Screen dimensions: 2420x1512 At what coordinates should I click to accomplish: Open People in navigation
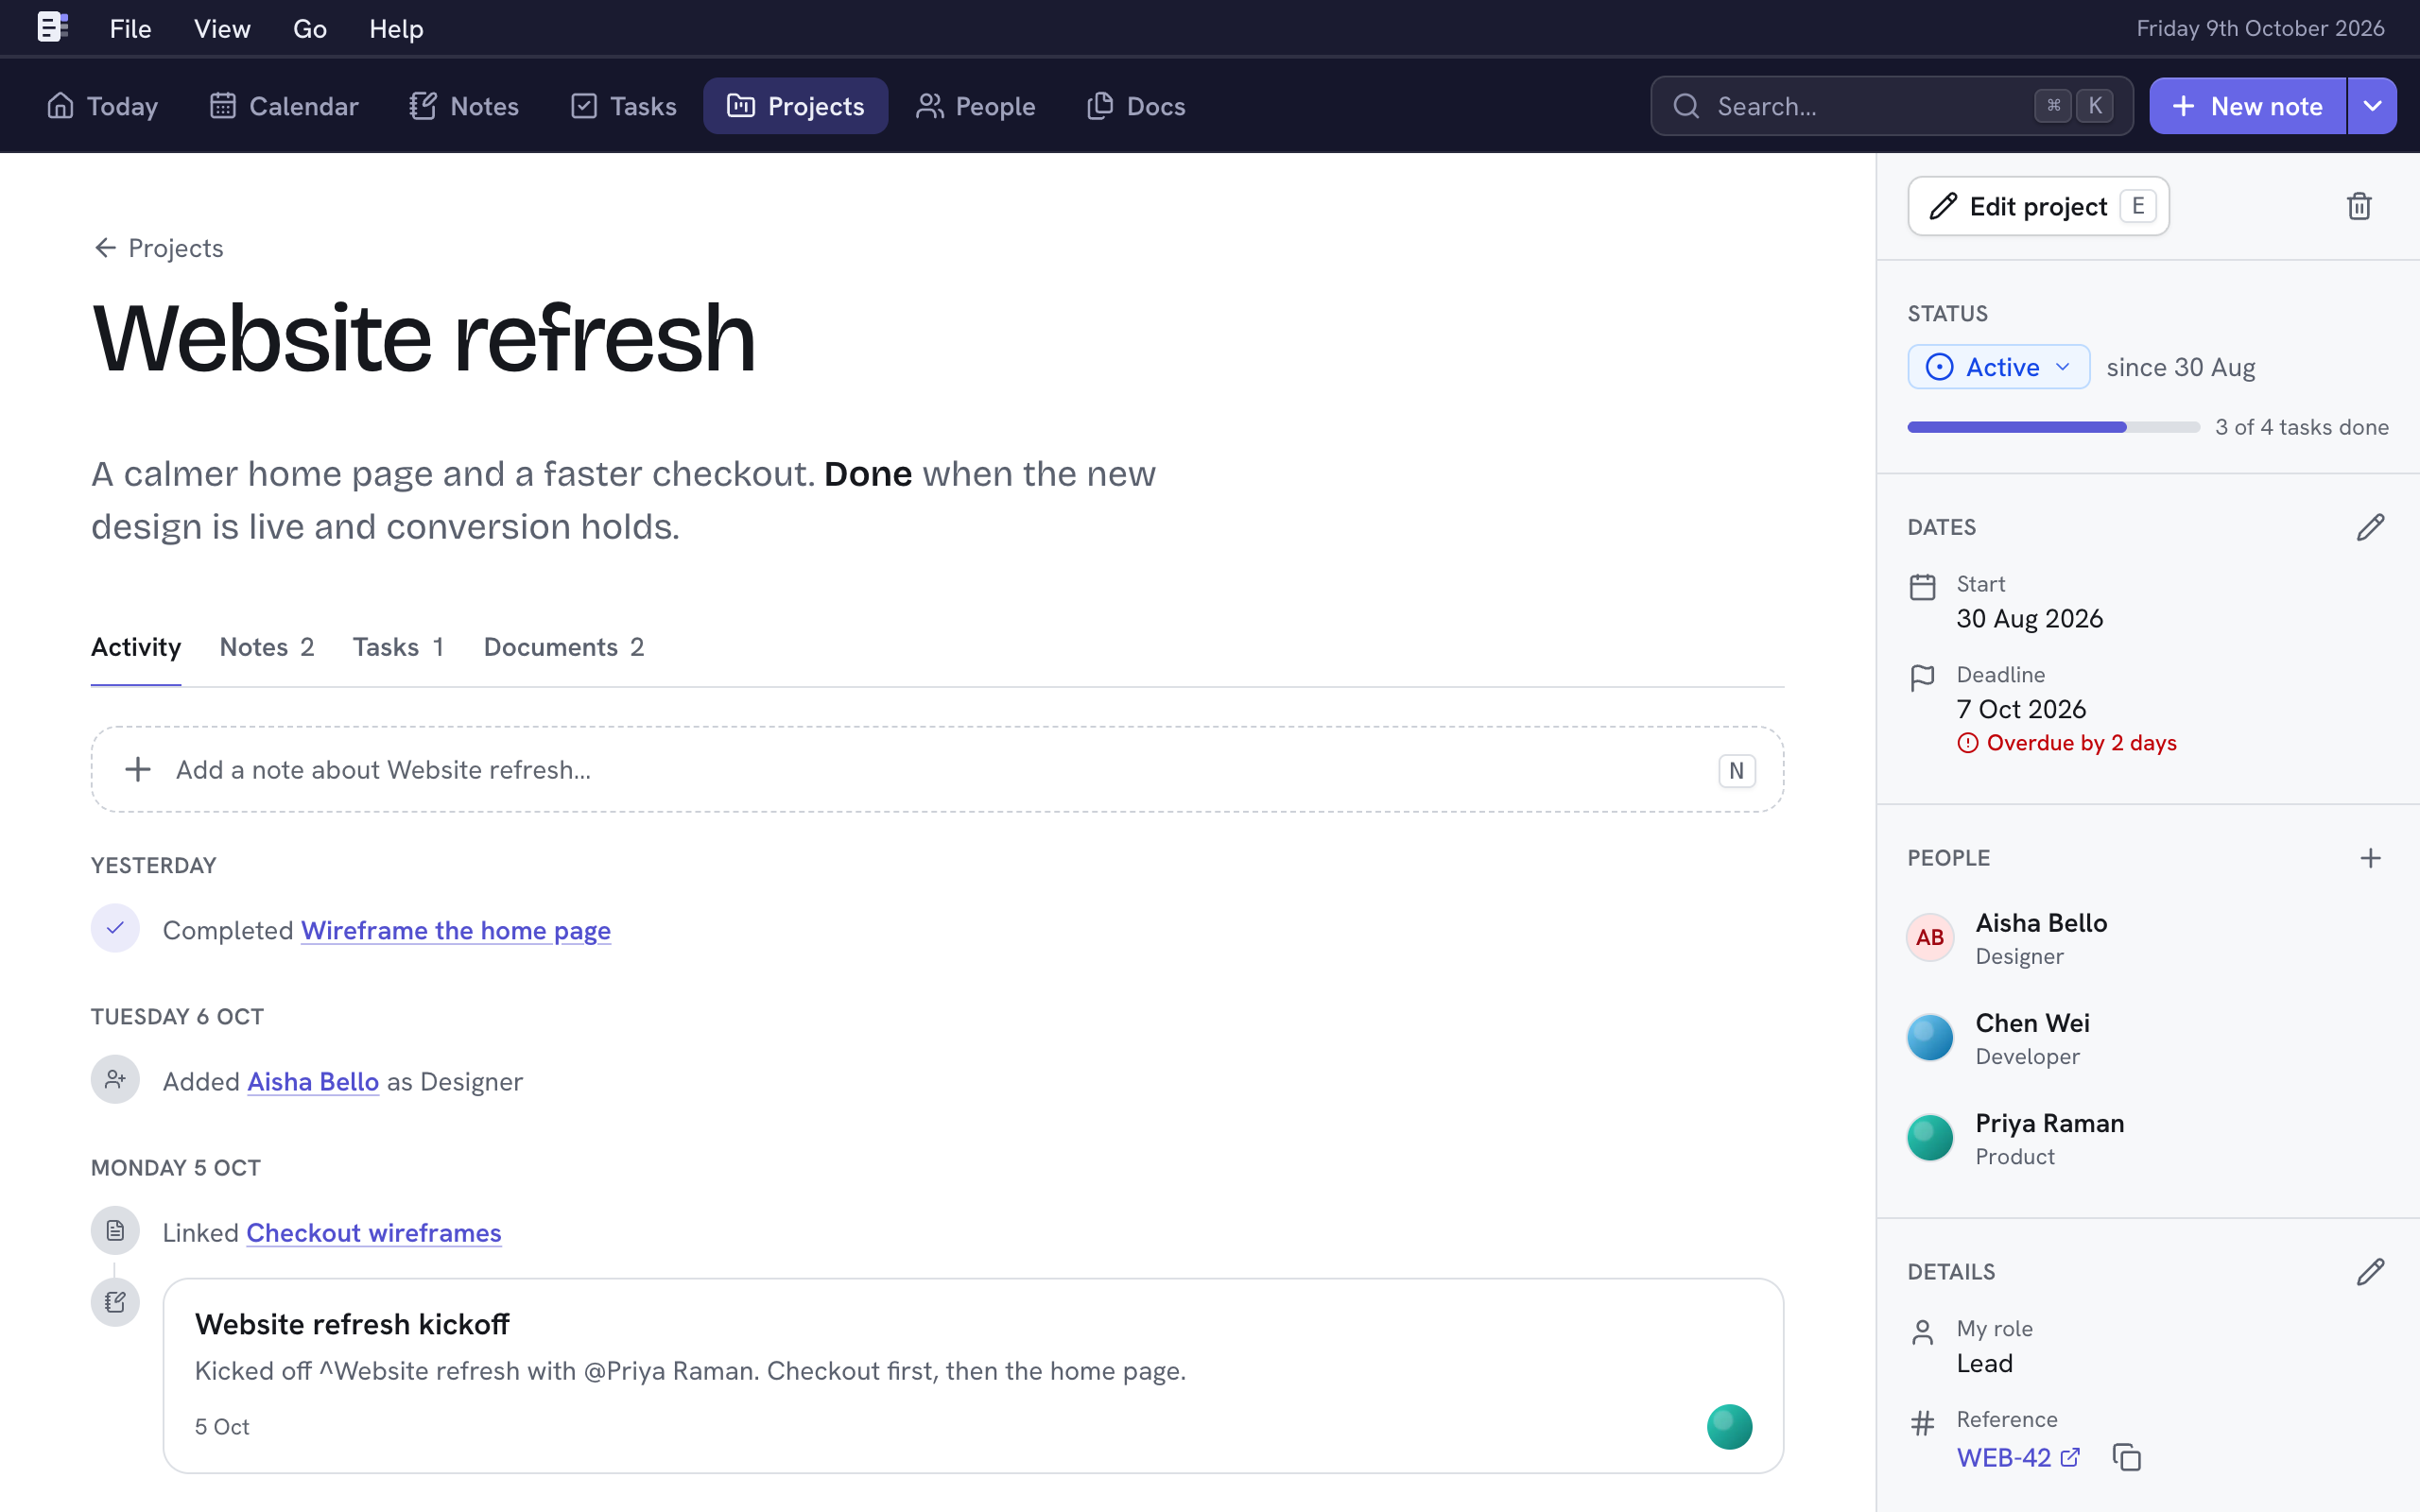(975, 106)
